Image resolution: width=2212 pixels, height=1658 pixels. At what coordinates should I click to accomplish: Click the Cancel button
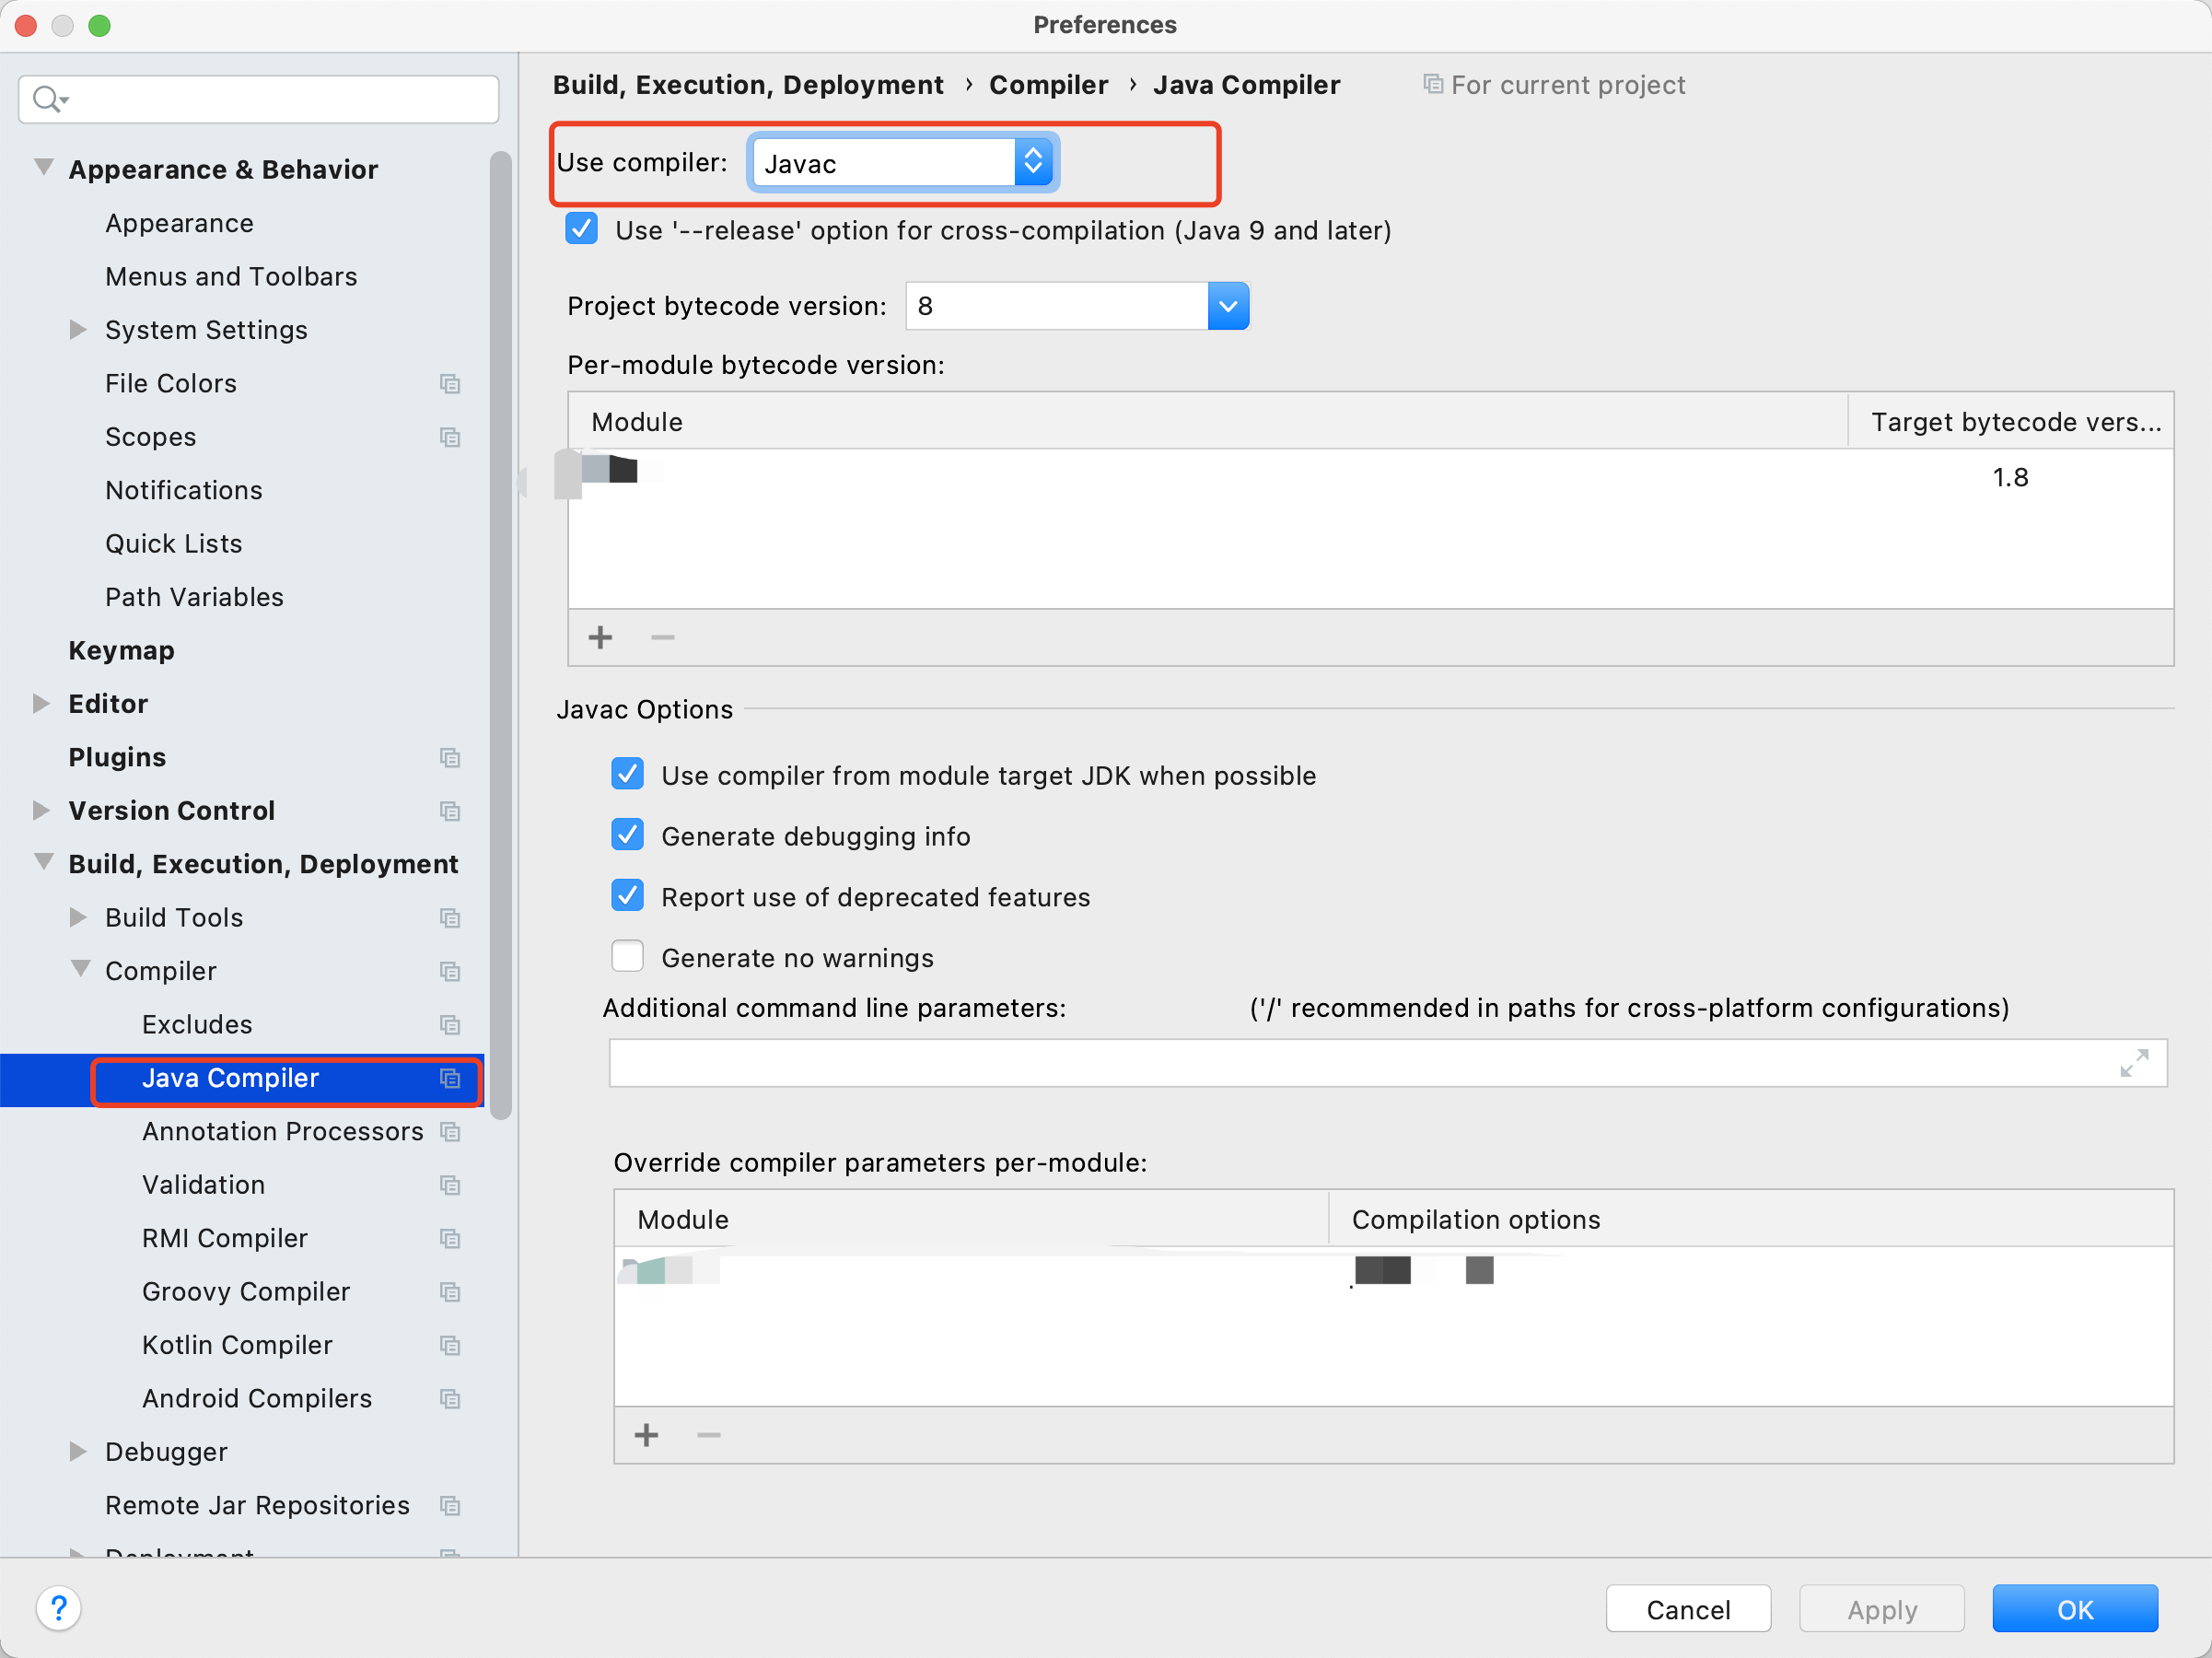coord(1688,1609)
